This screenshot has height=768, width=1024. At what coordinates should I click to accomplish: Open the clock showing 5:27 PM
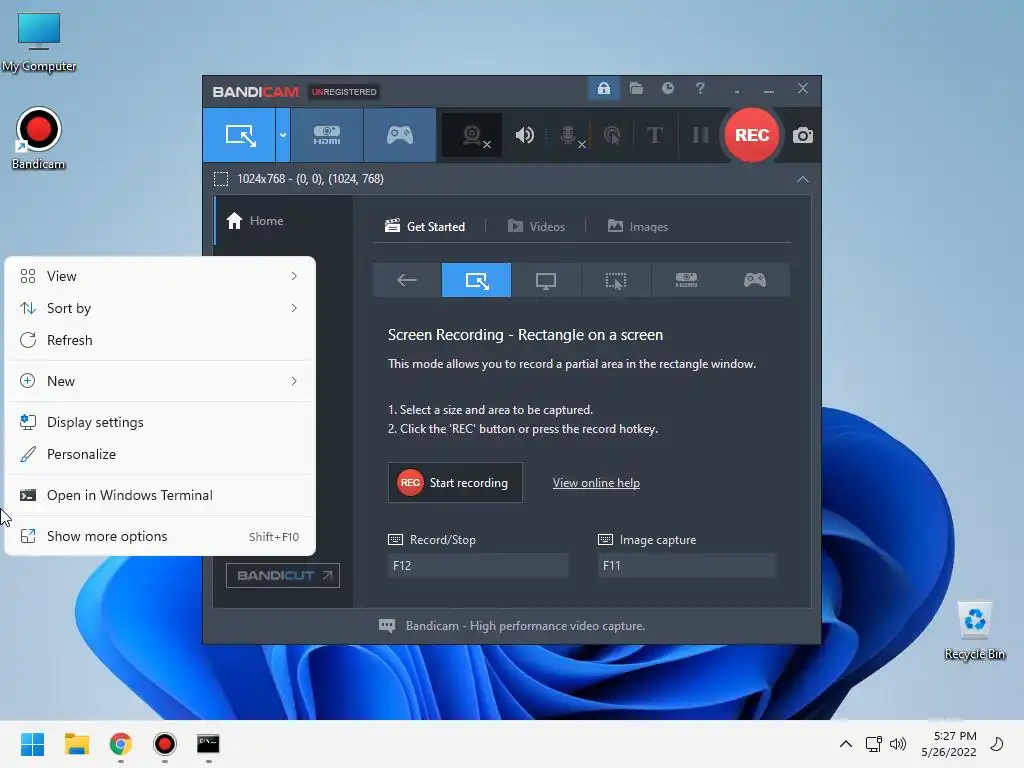[949, 744]
